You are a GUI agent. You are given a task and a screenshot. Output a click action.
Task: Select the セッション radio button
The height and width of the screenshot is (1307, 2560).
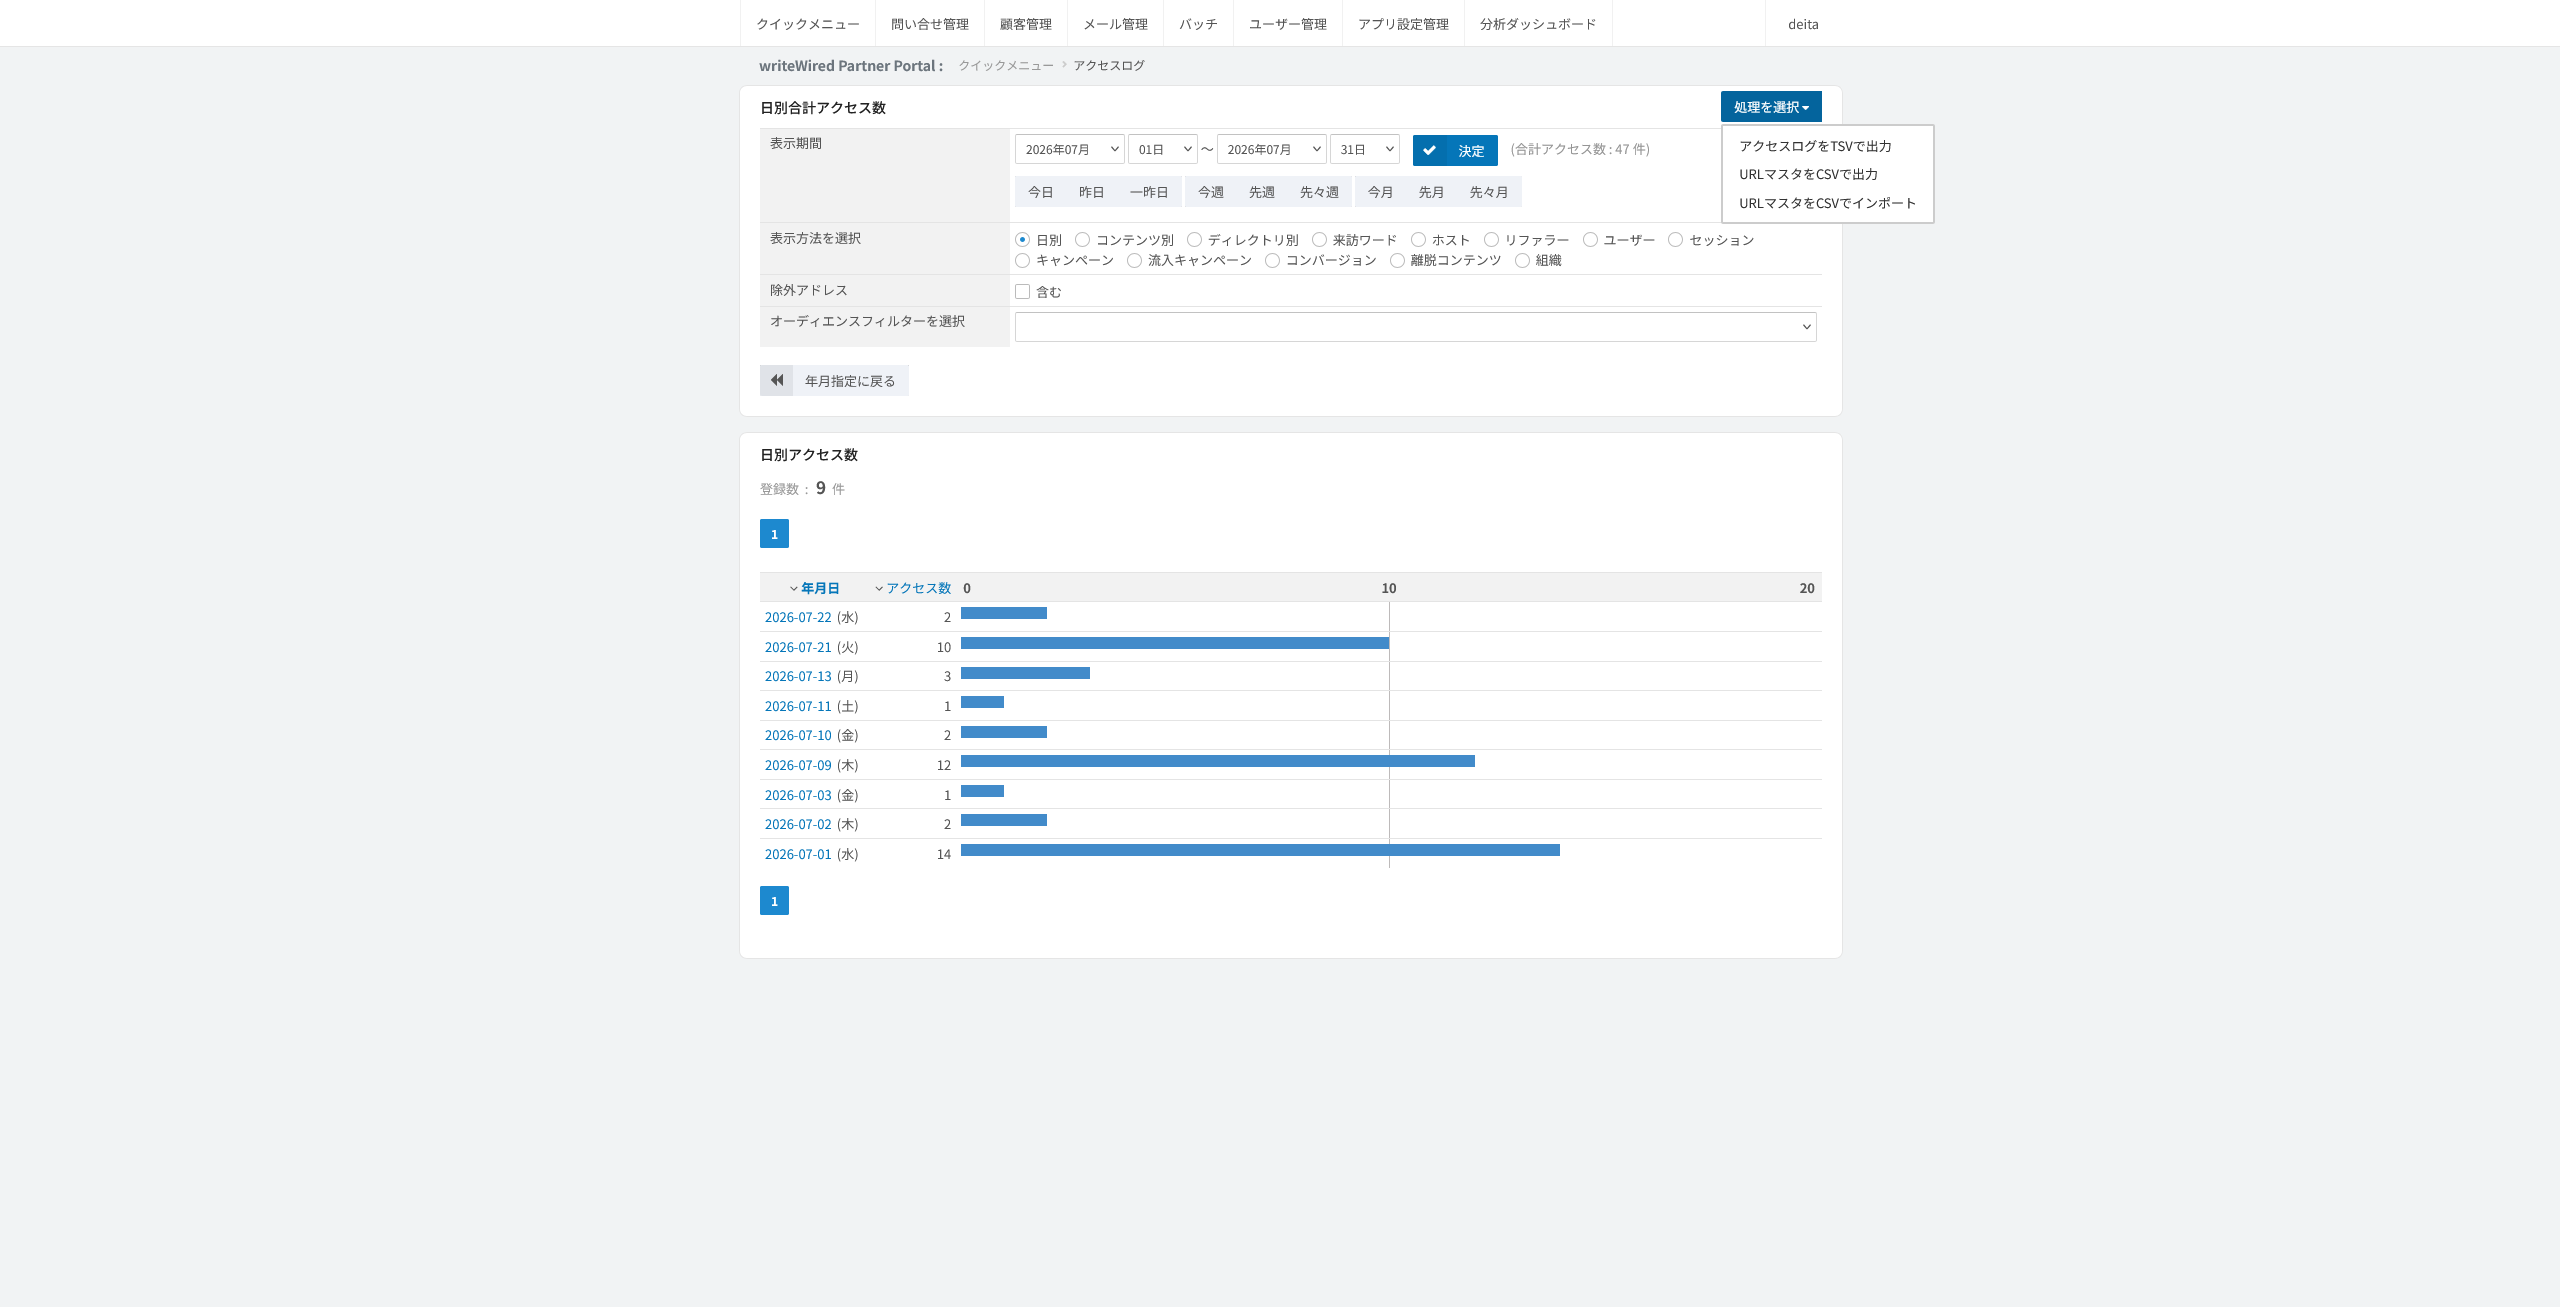(x=1675, y=240)
